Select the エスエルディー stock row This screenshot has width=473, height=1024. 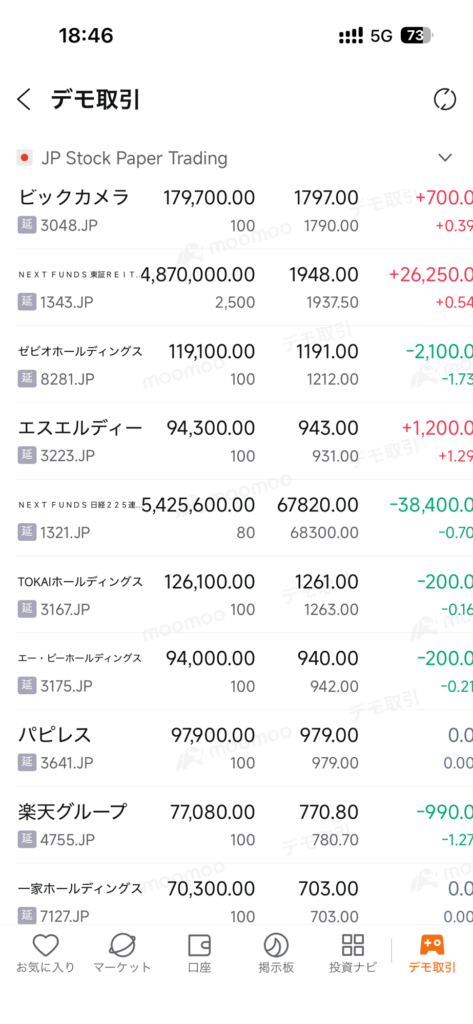[236, 441]
